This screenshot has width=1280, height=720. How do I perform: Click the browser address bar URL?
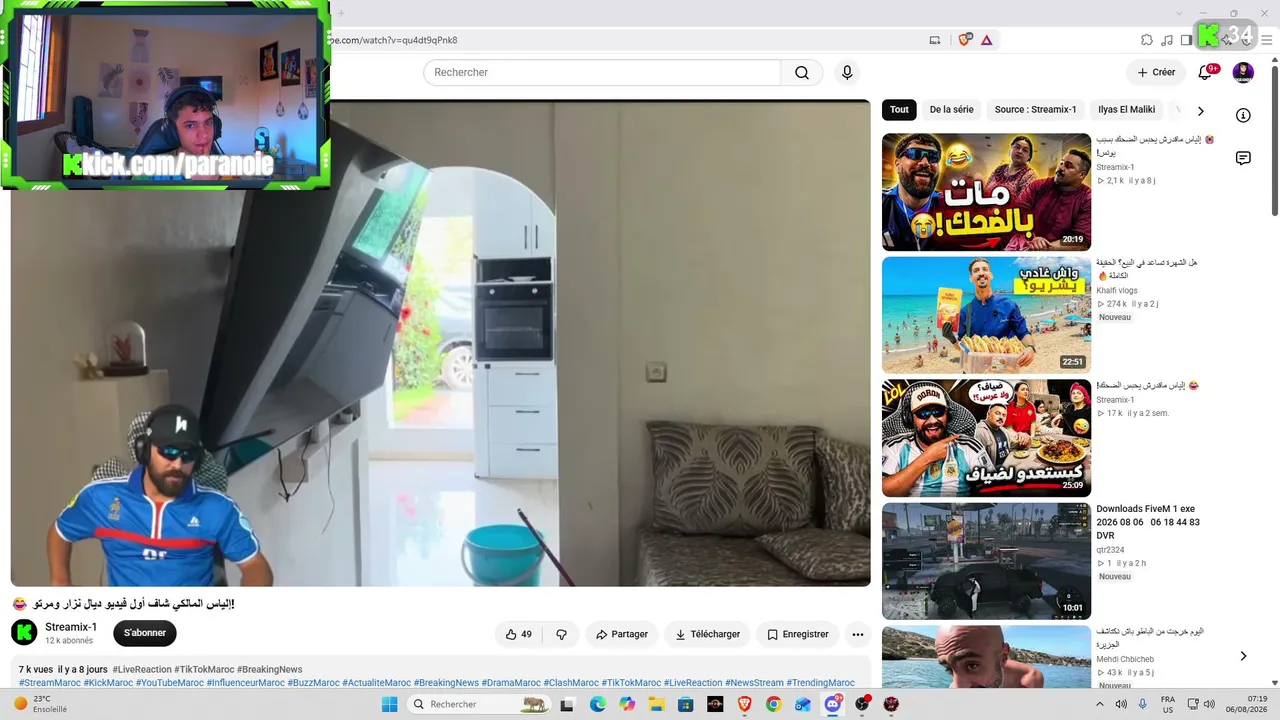tap(394, 40)
